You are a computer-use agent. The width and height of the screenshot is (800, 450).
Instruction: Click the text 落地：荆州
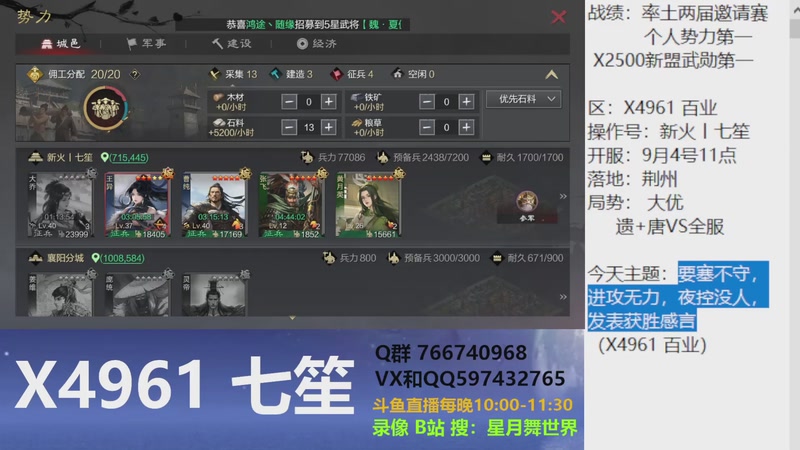click(633, 179)
